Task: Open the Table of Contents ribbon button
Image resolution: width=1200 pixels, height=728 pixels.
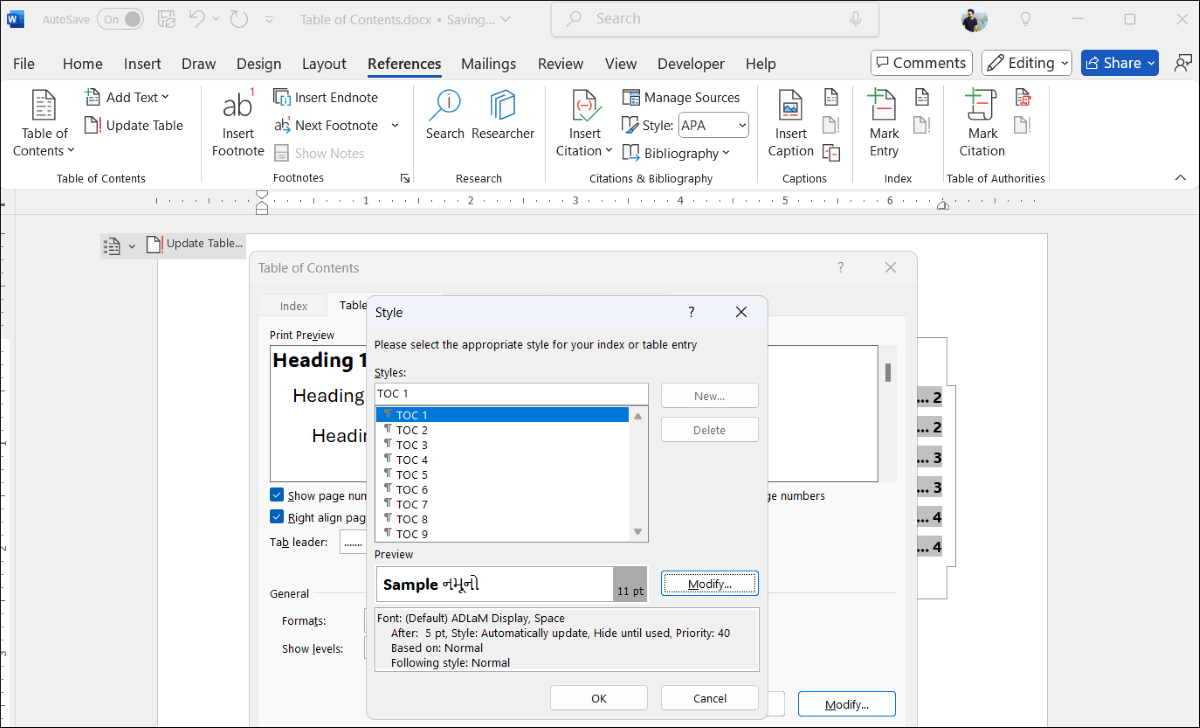Action: pos(44,124)
